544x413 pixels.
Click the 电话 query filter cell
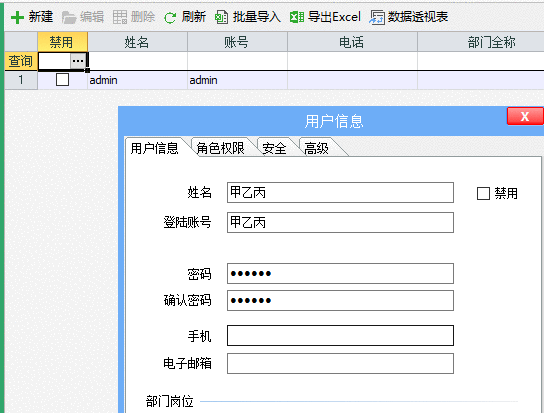click(352, 61)
